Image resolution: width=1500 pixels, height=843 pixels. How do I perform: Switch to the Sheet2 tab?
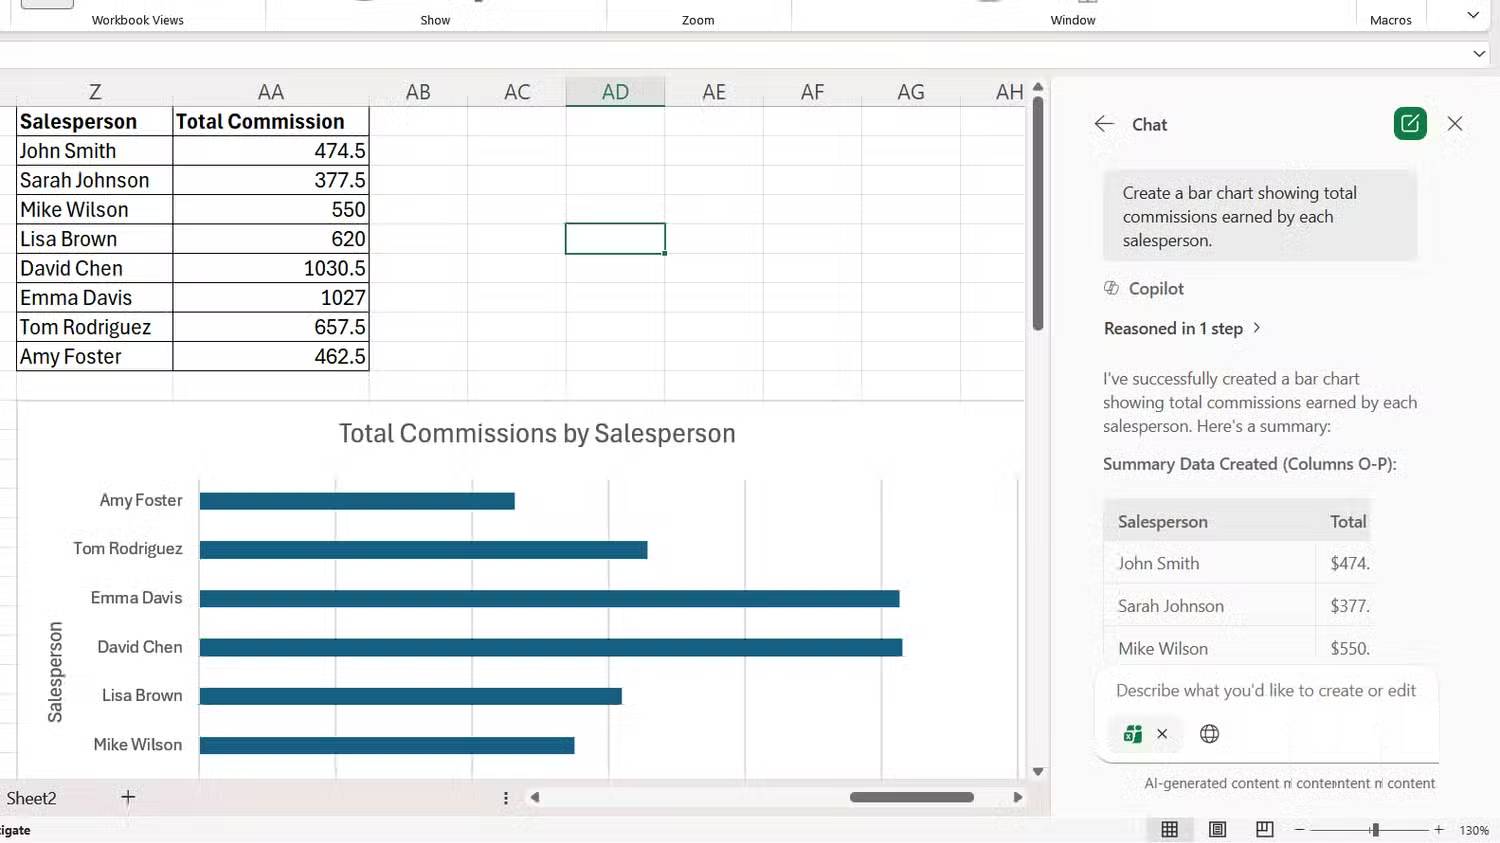coord(31,797)
